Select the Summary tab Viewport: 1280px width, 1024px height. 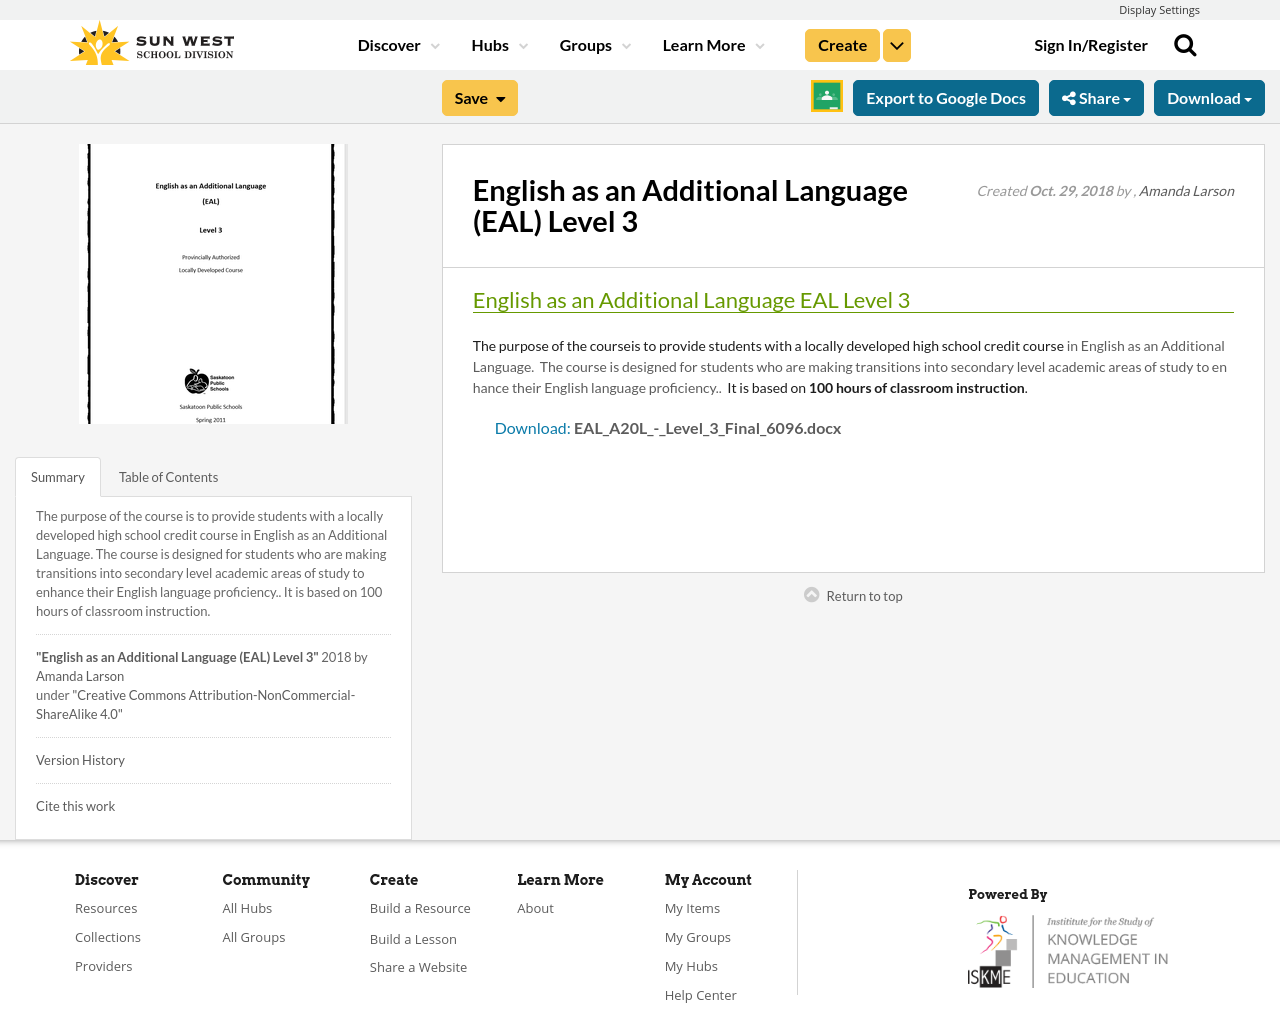point(58,475)
